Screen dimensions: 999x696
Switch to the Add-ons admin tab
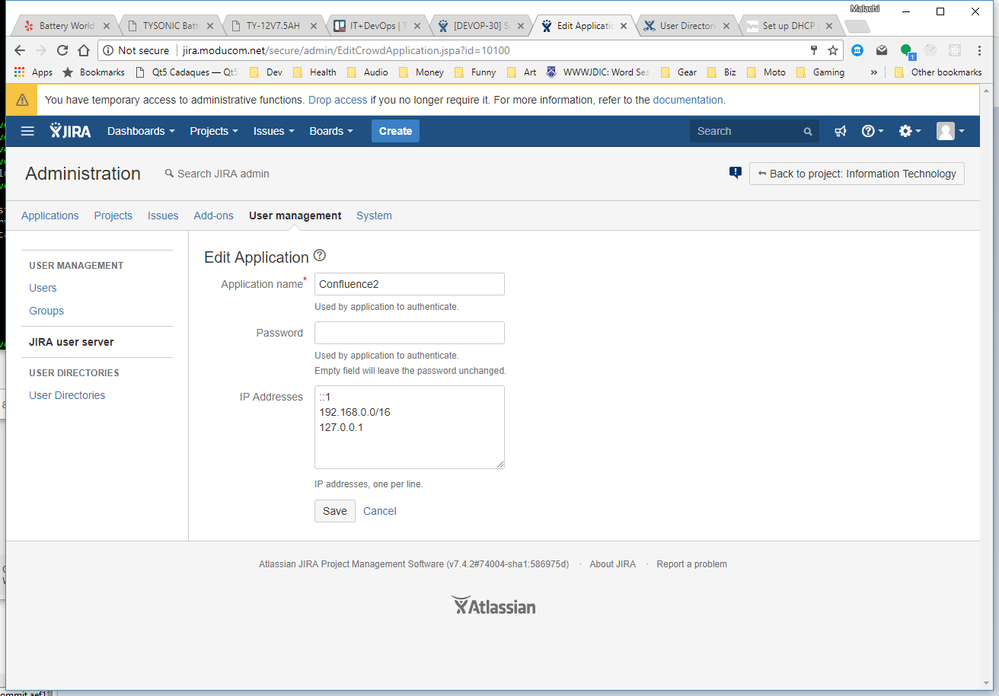(x=213, y=215)
